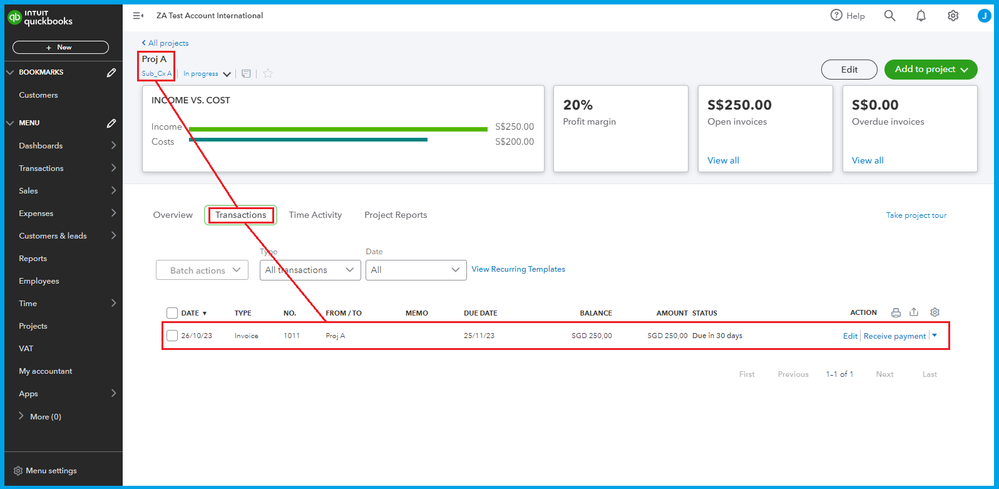View all open invoices

tap(723, 160)
